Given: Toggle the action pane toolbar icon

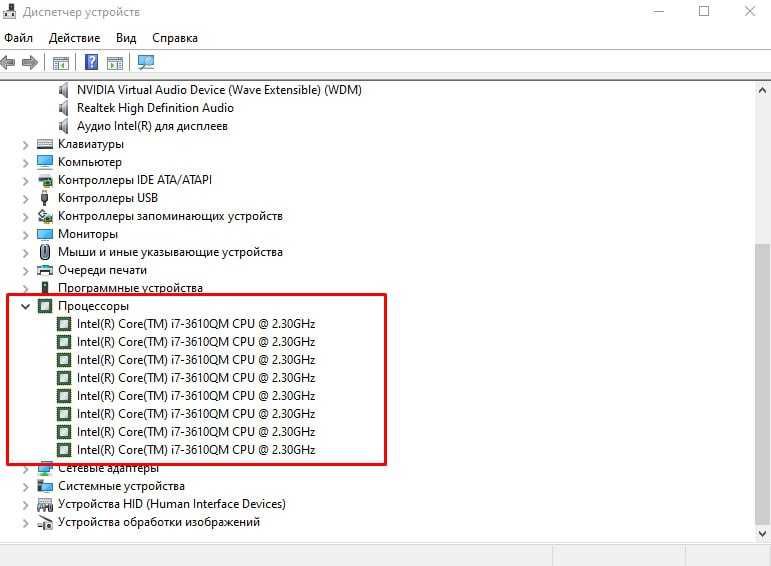Looking at the screenshot, I should pyautogui.click(x=115, y=63).
